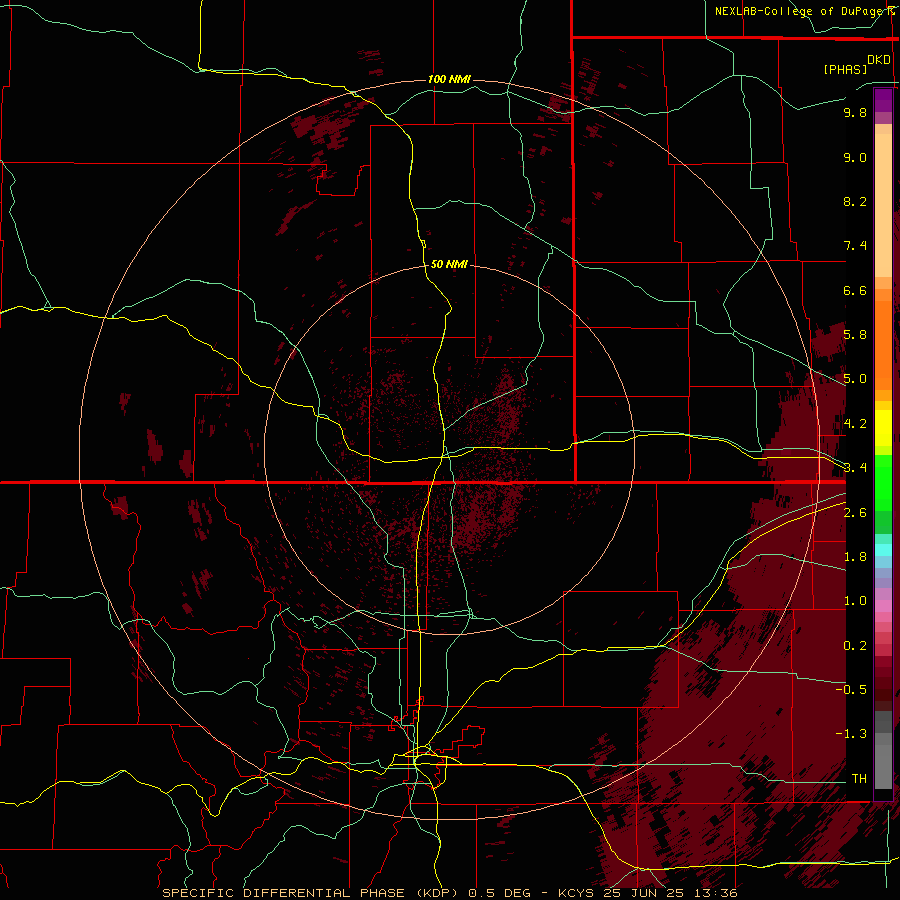Select the 5.8 scale label
900x900 pixels.
coord(855,335)
